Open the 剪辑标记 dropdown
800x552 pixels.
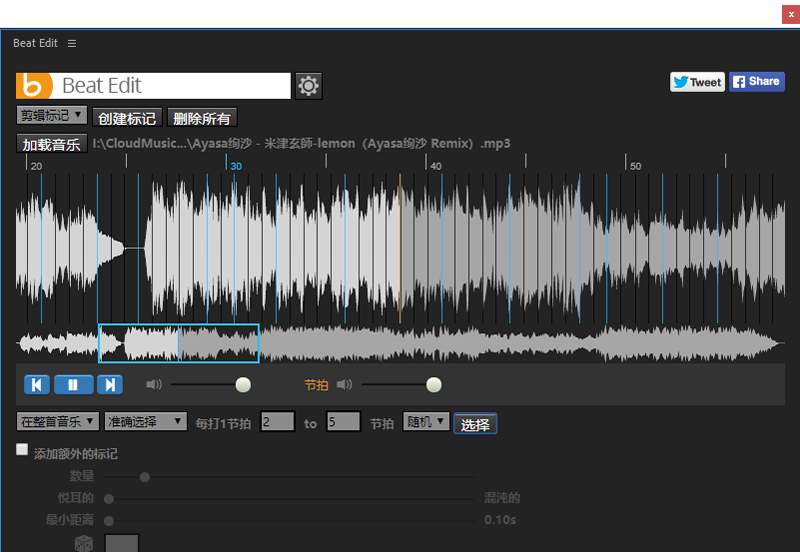pyautogui.click(x=52, y=115)
